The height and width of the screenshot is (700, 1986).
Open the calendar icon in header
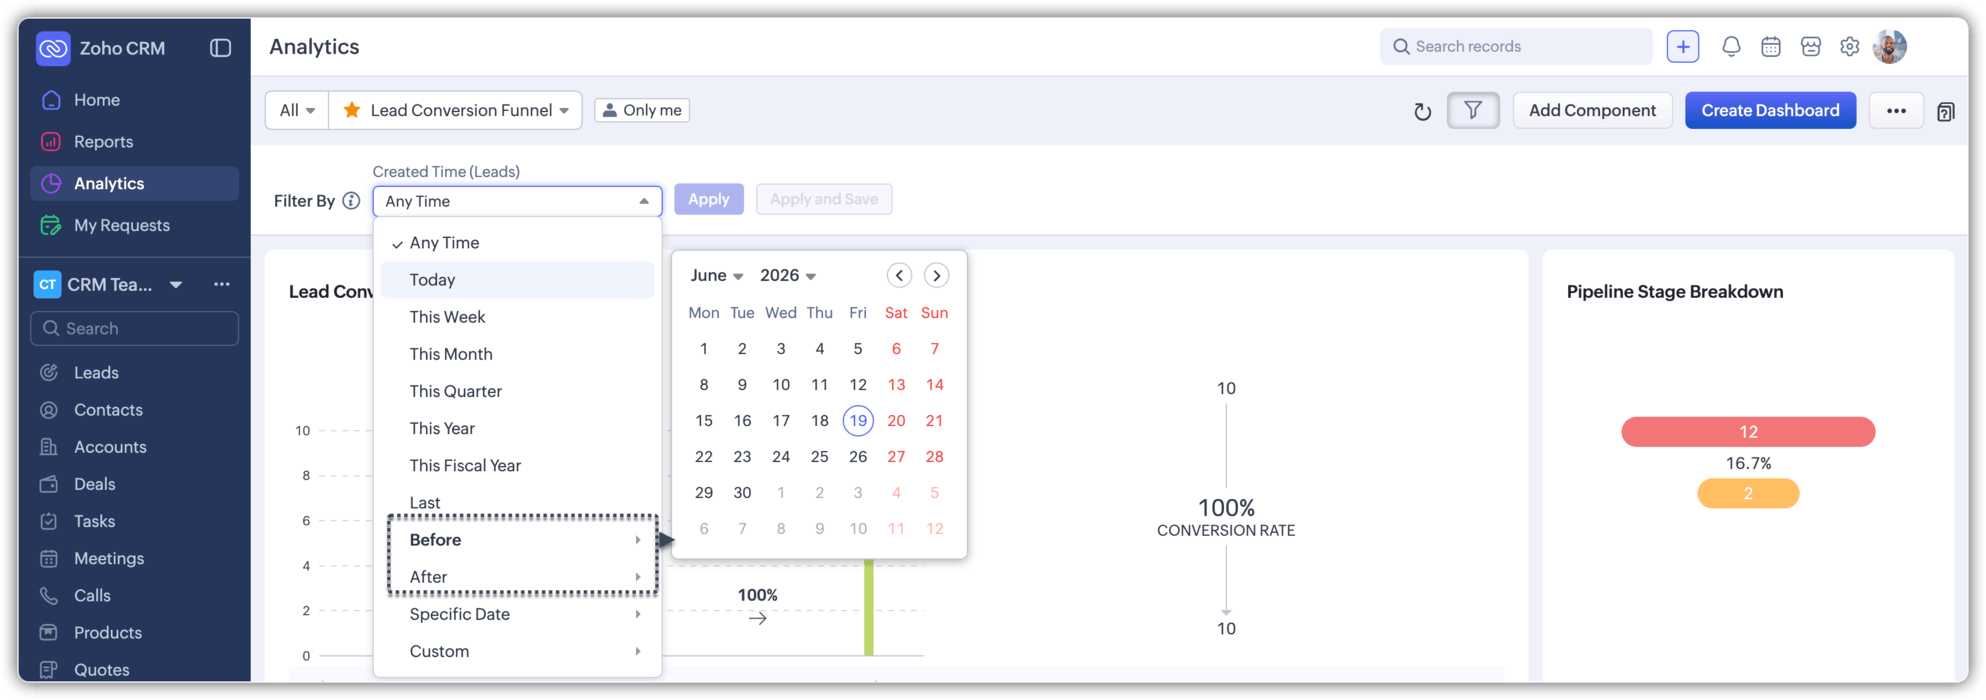(x=1771, y=46)
